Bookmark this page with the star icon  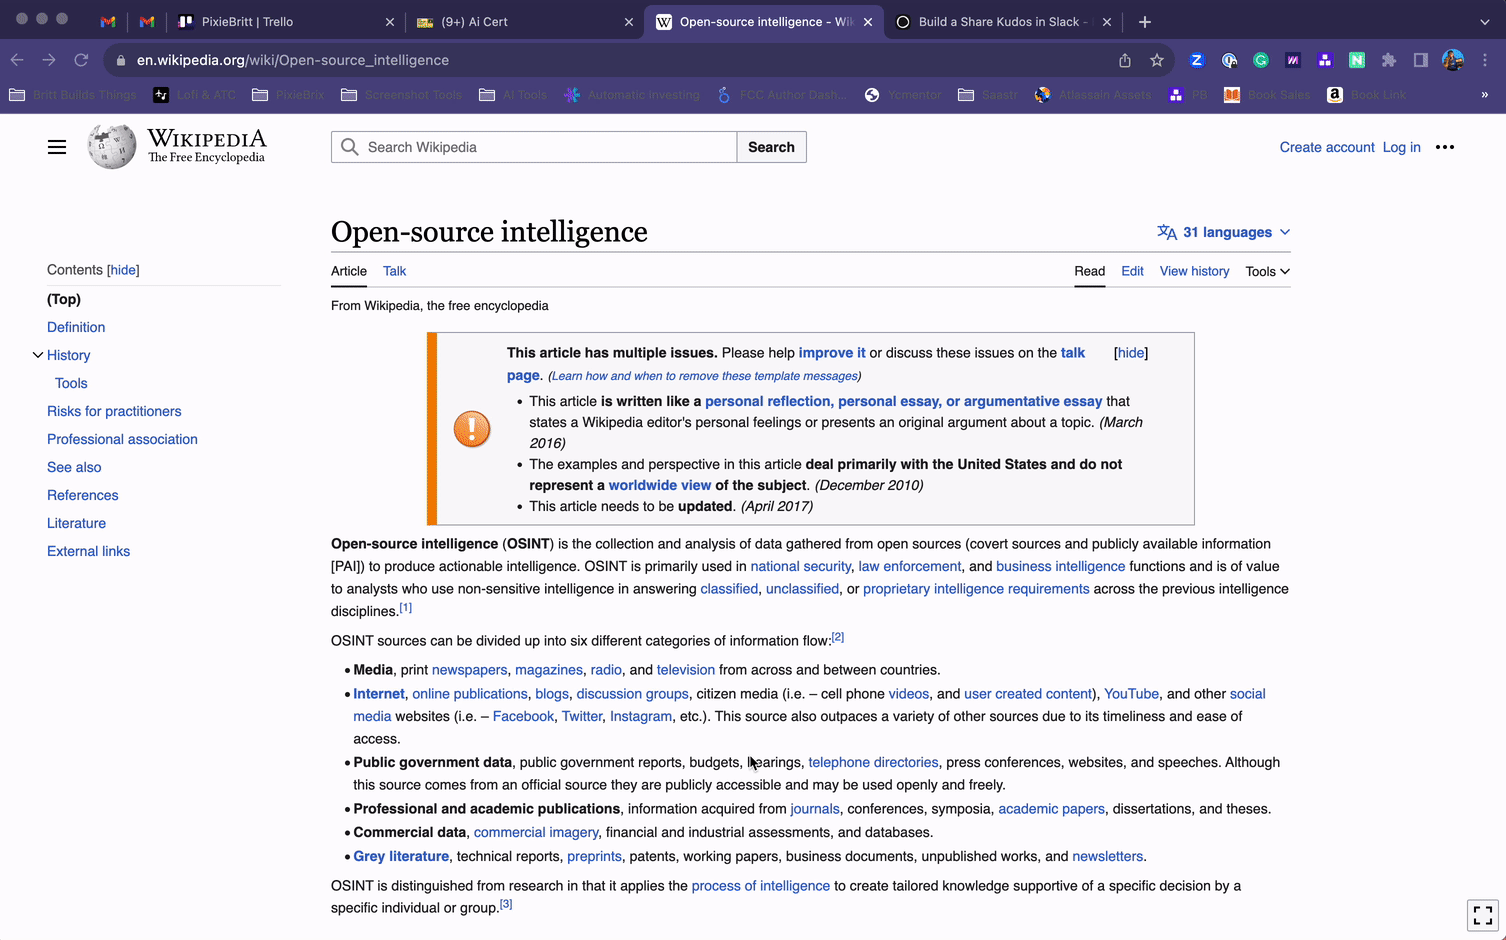(1157, 60)
